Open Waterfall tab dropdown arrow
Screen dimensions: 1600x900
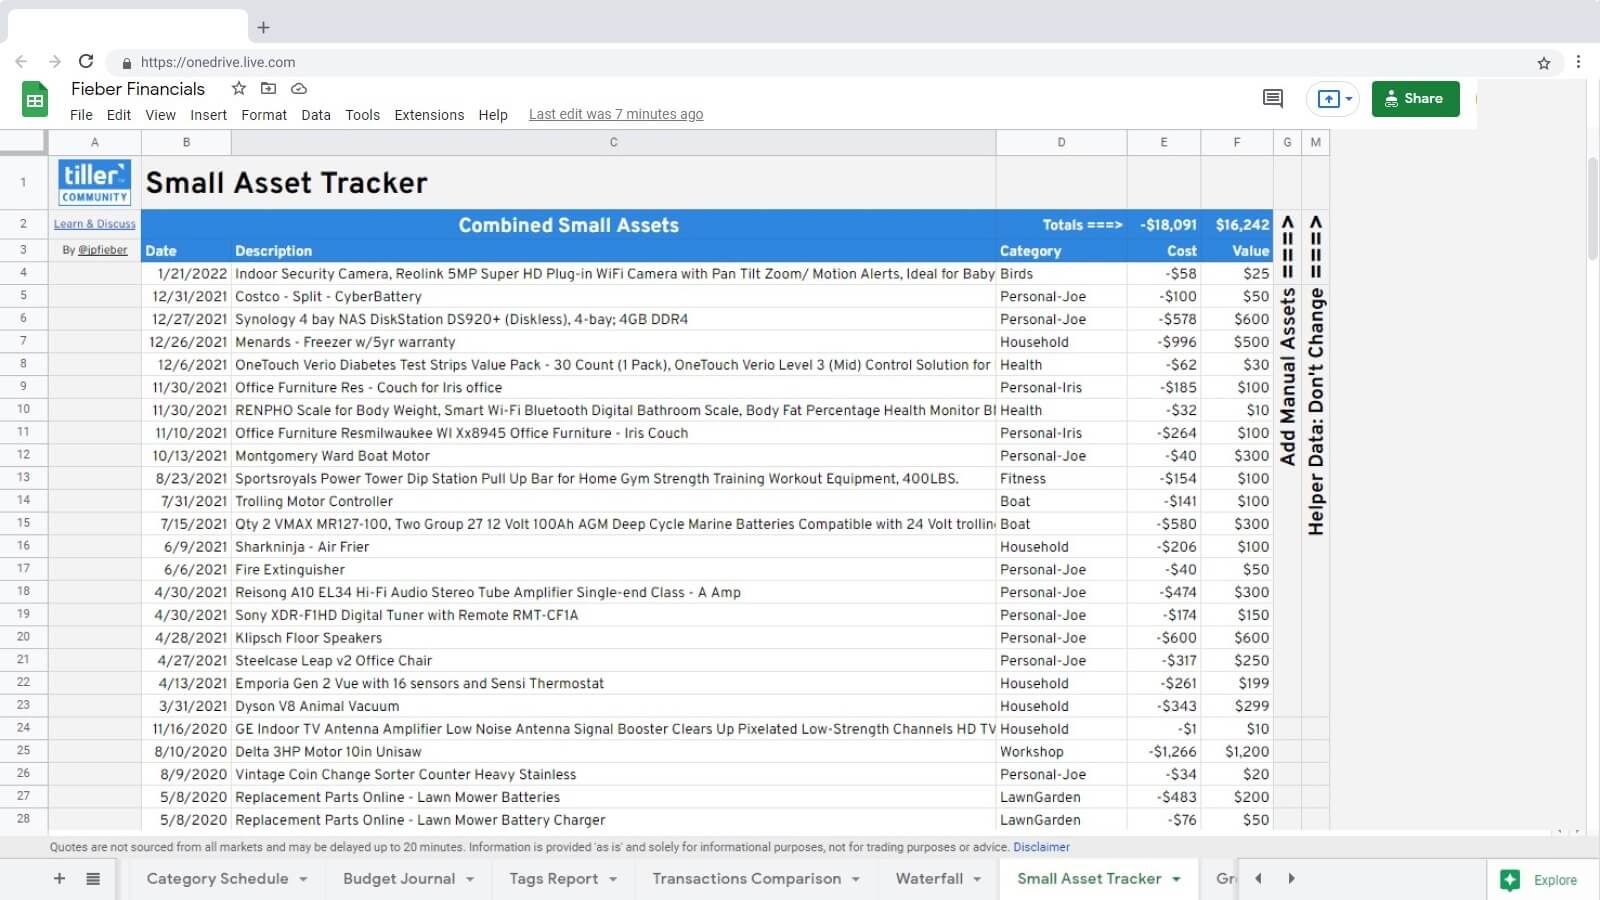pos(977,879)
